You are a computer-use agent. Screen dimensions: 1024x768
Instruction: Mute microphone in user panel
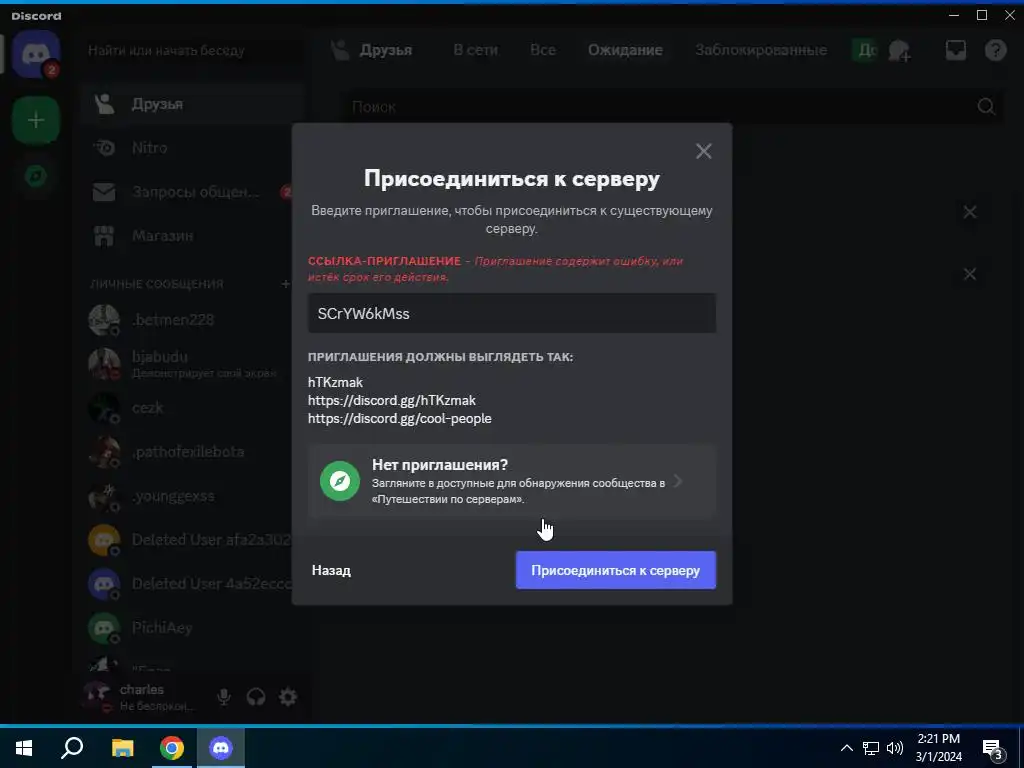223,697
